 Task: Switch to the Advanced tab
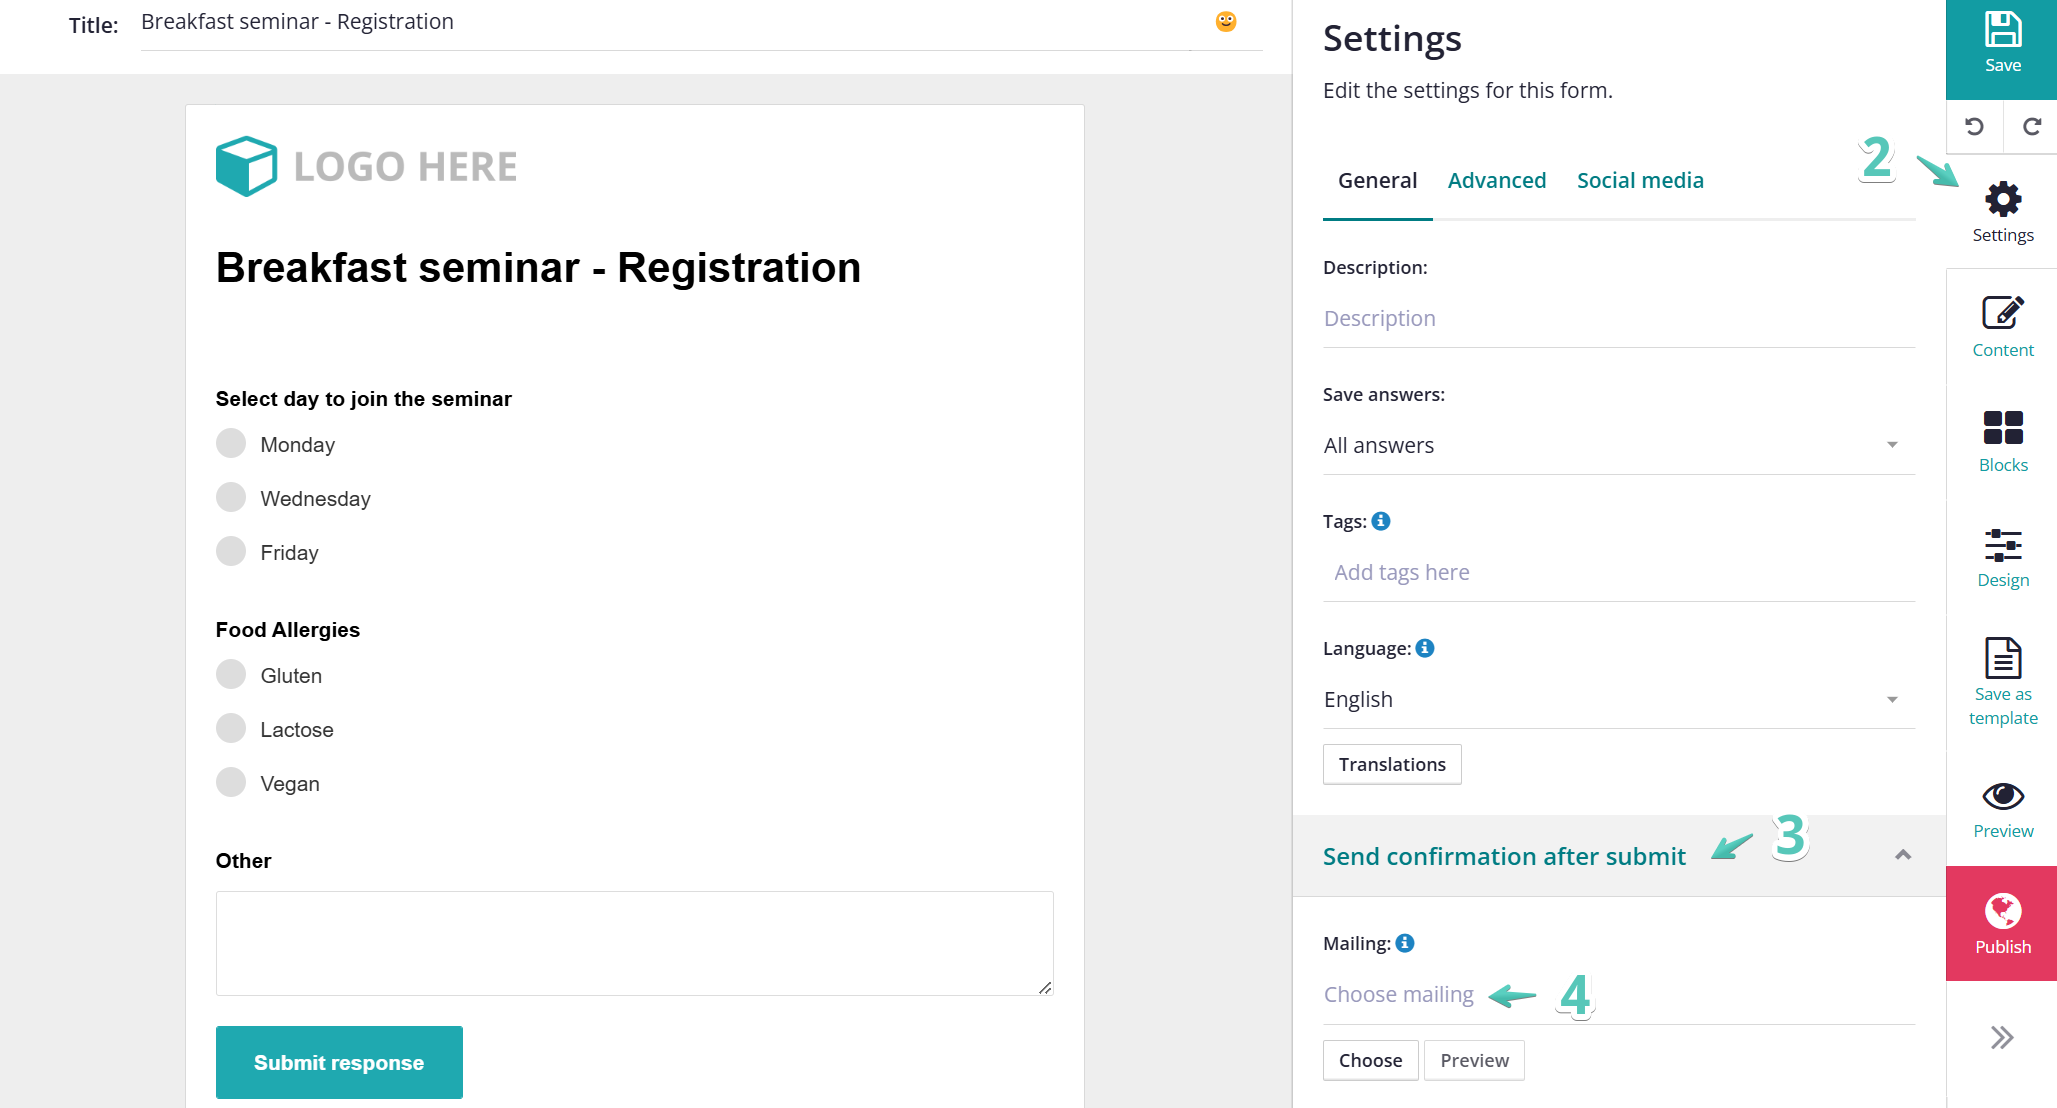[x=1496, y=180]
